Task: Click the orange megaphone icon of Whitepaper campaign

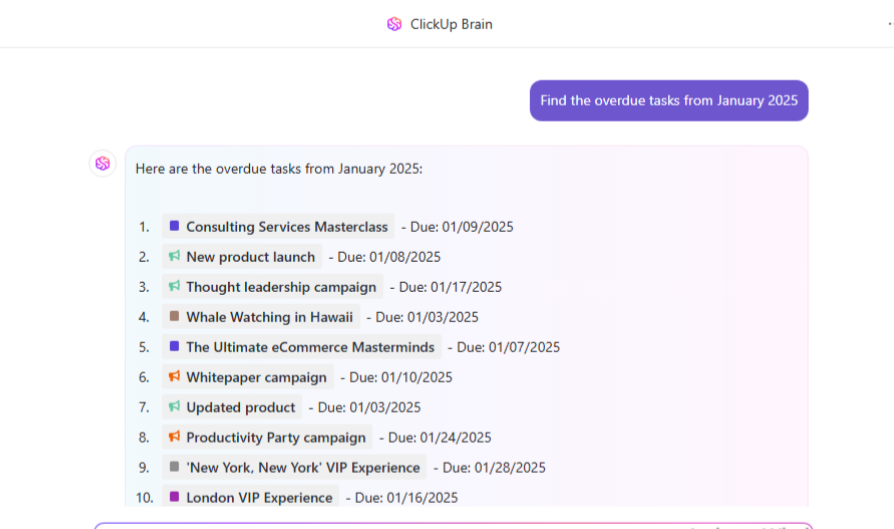Action: pyautogui.click(x=174, y=377)
